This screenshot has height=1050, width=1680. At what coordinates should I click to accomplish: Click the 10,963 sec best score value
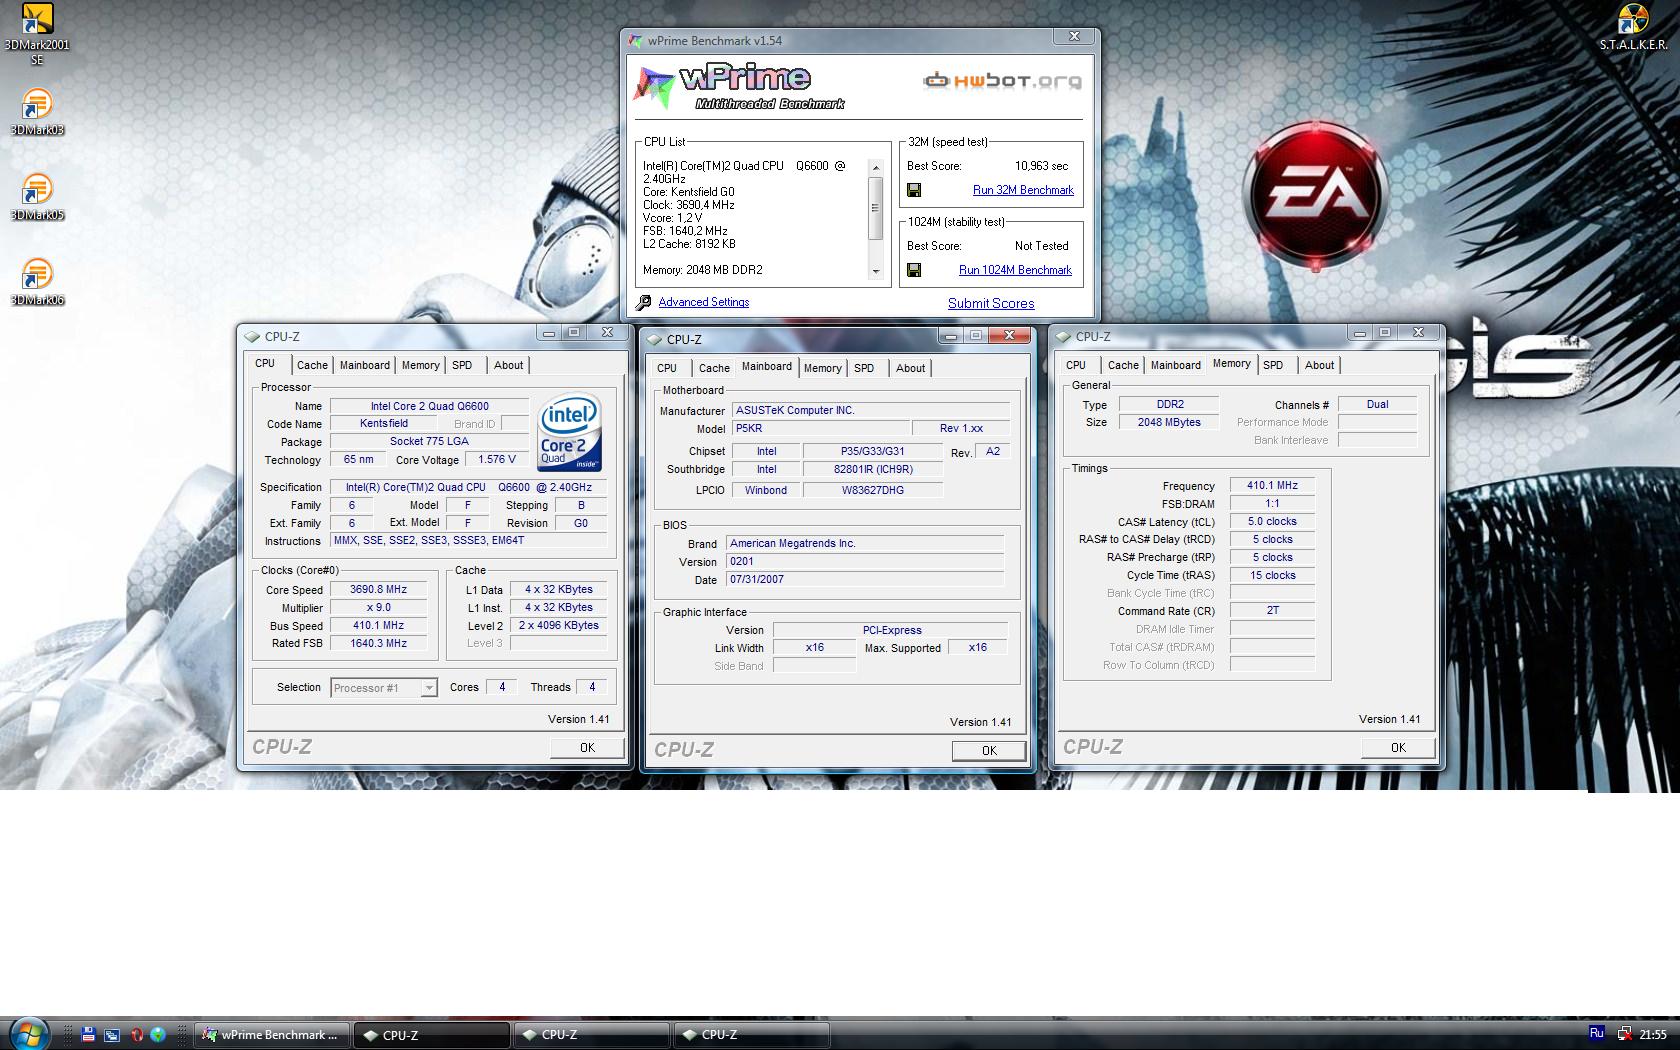(x=1041, y=166)
